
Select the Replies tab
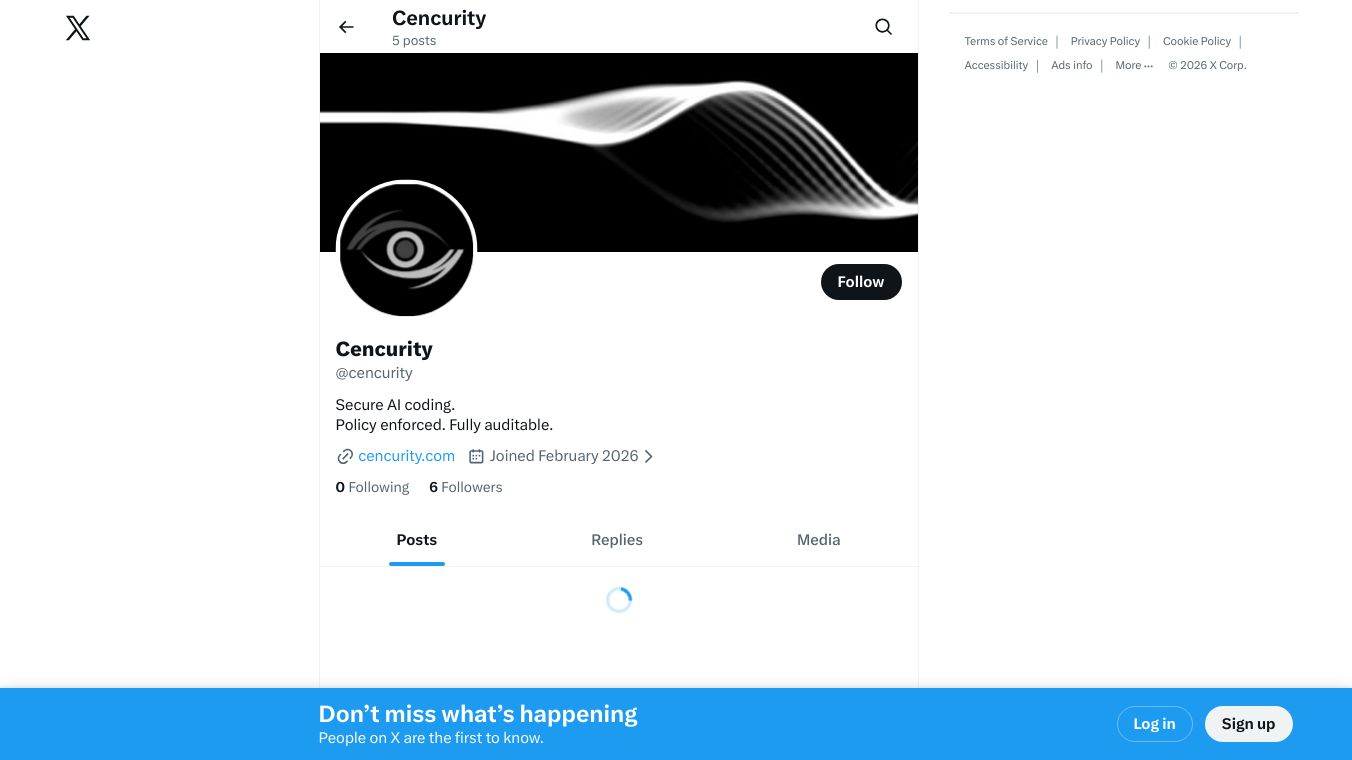pyautogui.click(x=616, y=539)
